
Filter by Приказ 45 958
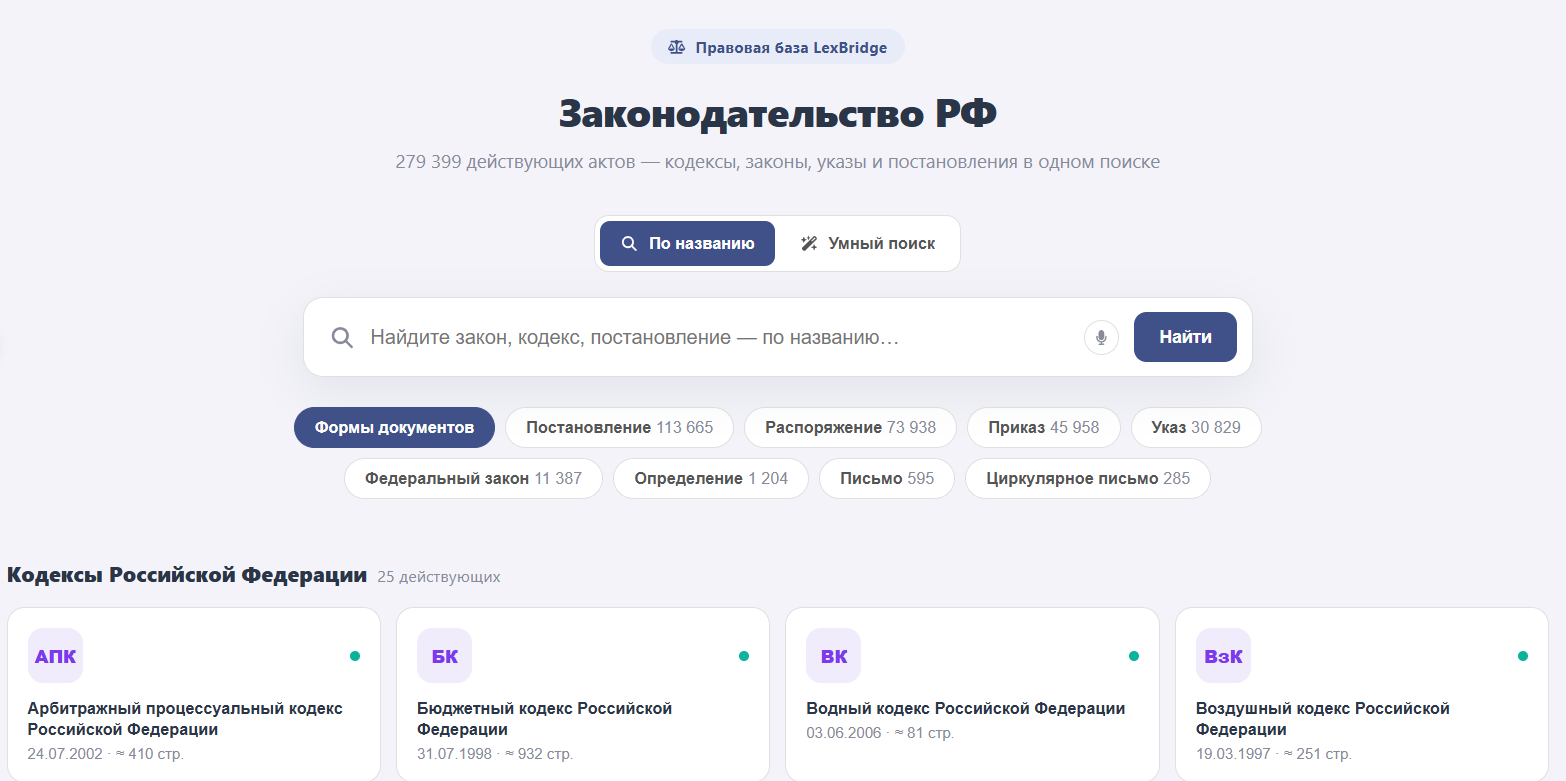tap(1043, 427)
